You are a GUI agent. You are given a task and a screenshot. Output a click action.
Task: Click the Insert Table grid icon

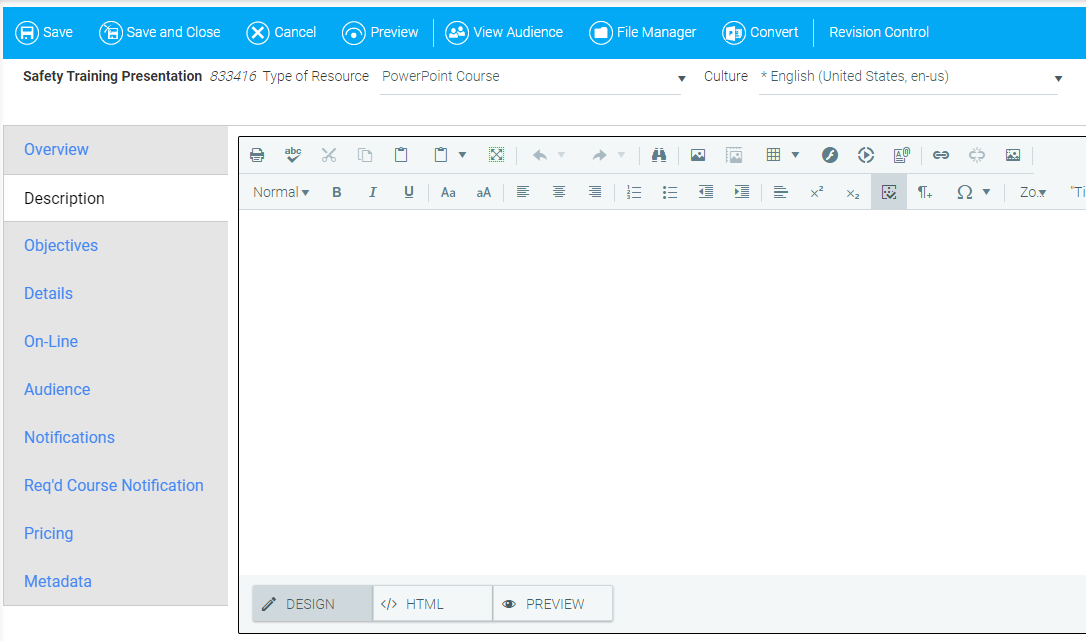pyautogui.click(x=774, y=155)
